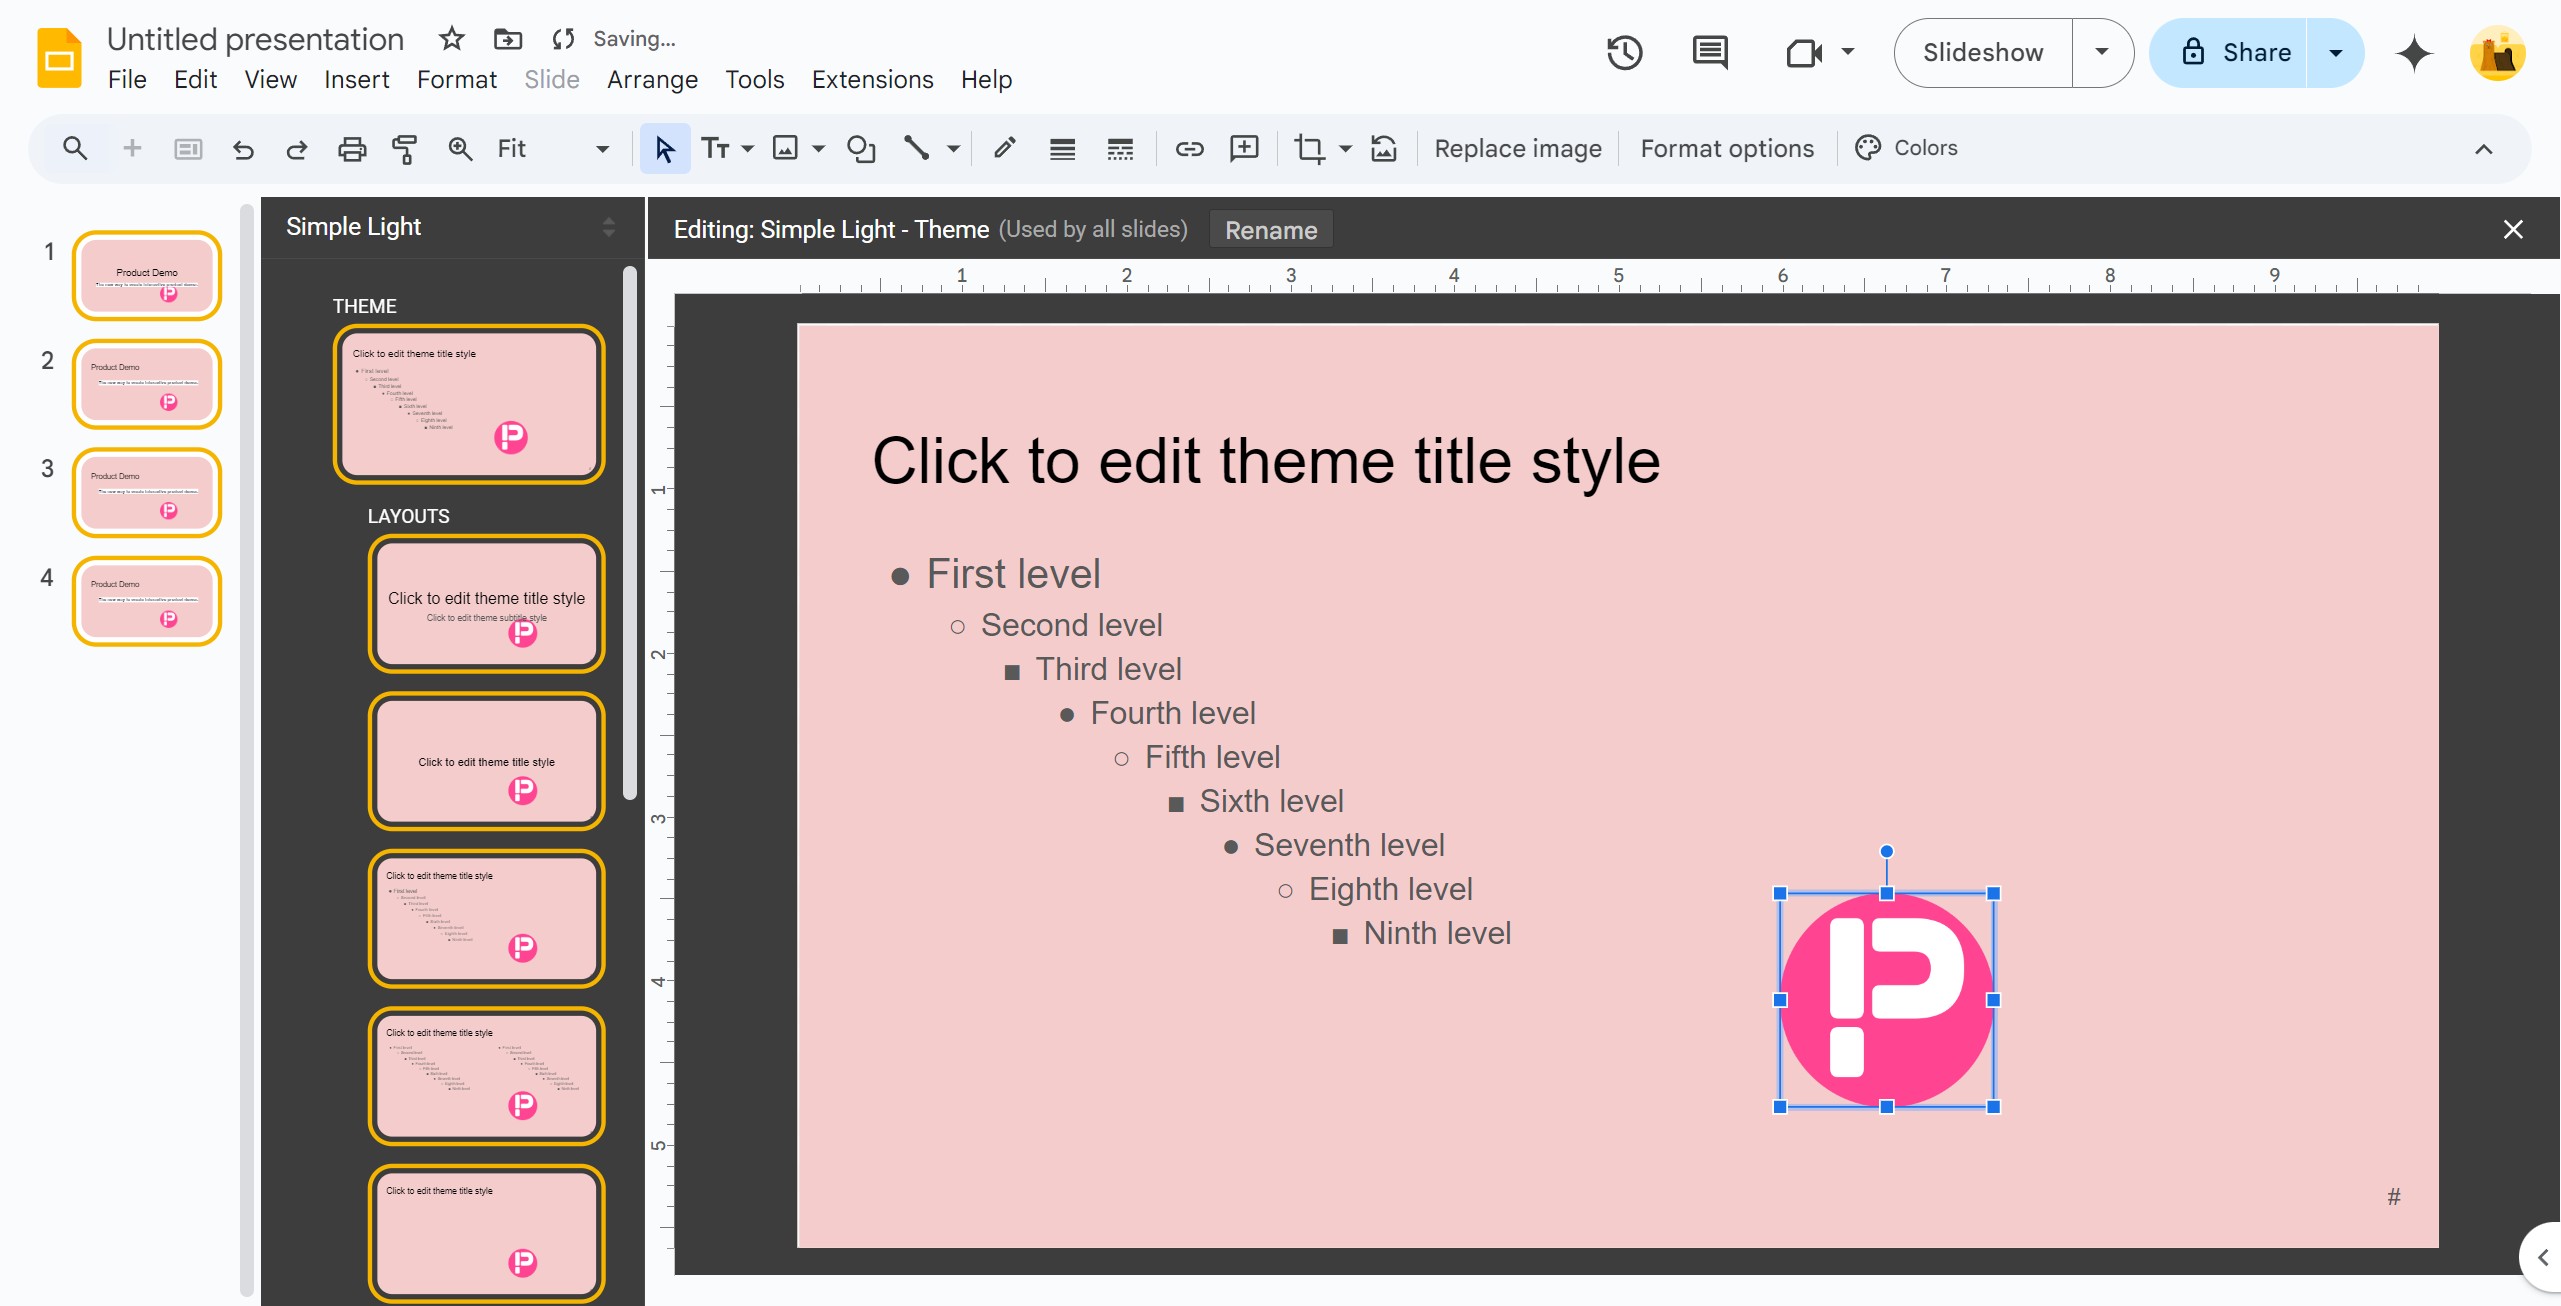Screen dimensions: 2561x1306
Task: Click the theme title placeholder text
Action: [x=1266, y=461]
